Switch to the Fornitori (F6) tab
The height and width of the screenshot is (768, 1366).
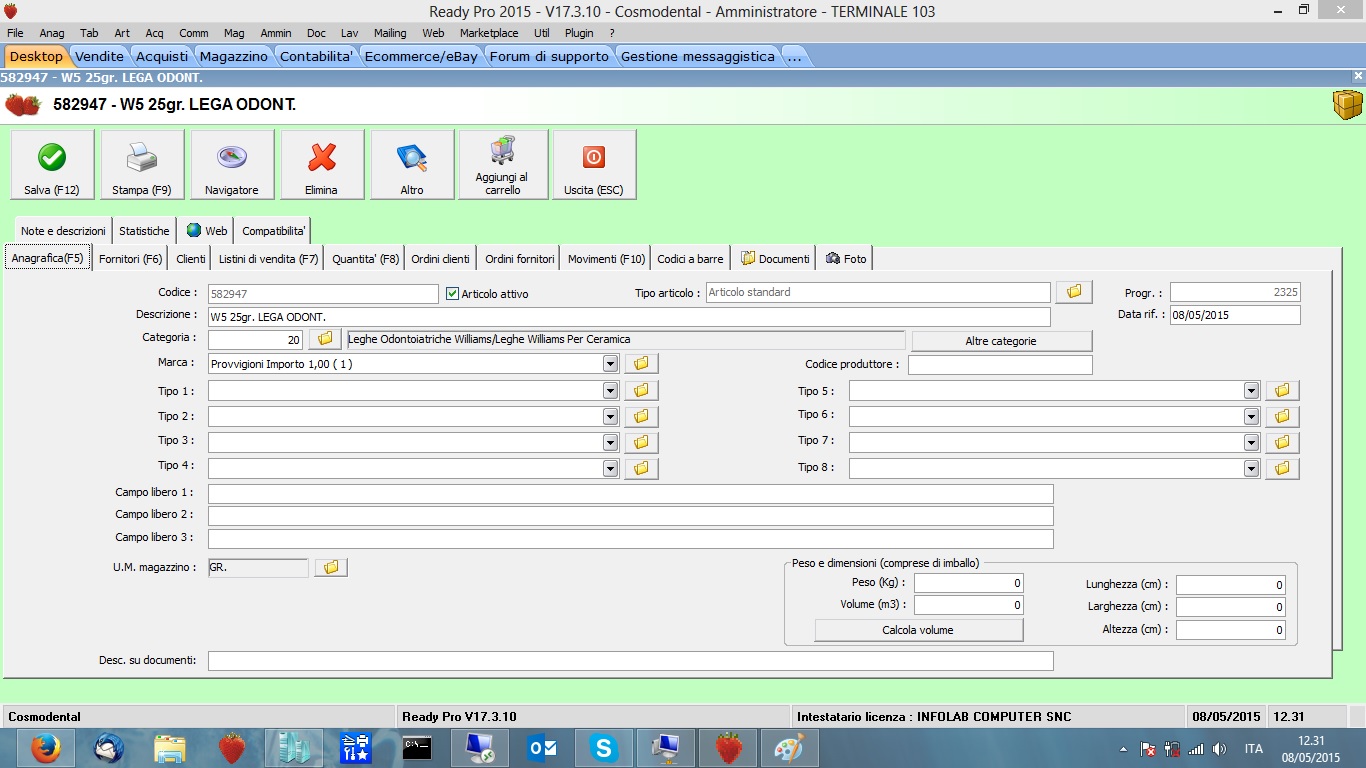point(131,259)
